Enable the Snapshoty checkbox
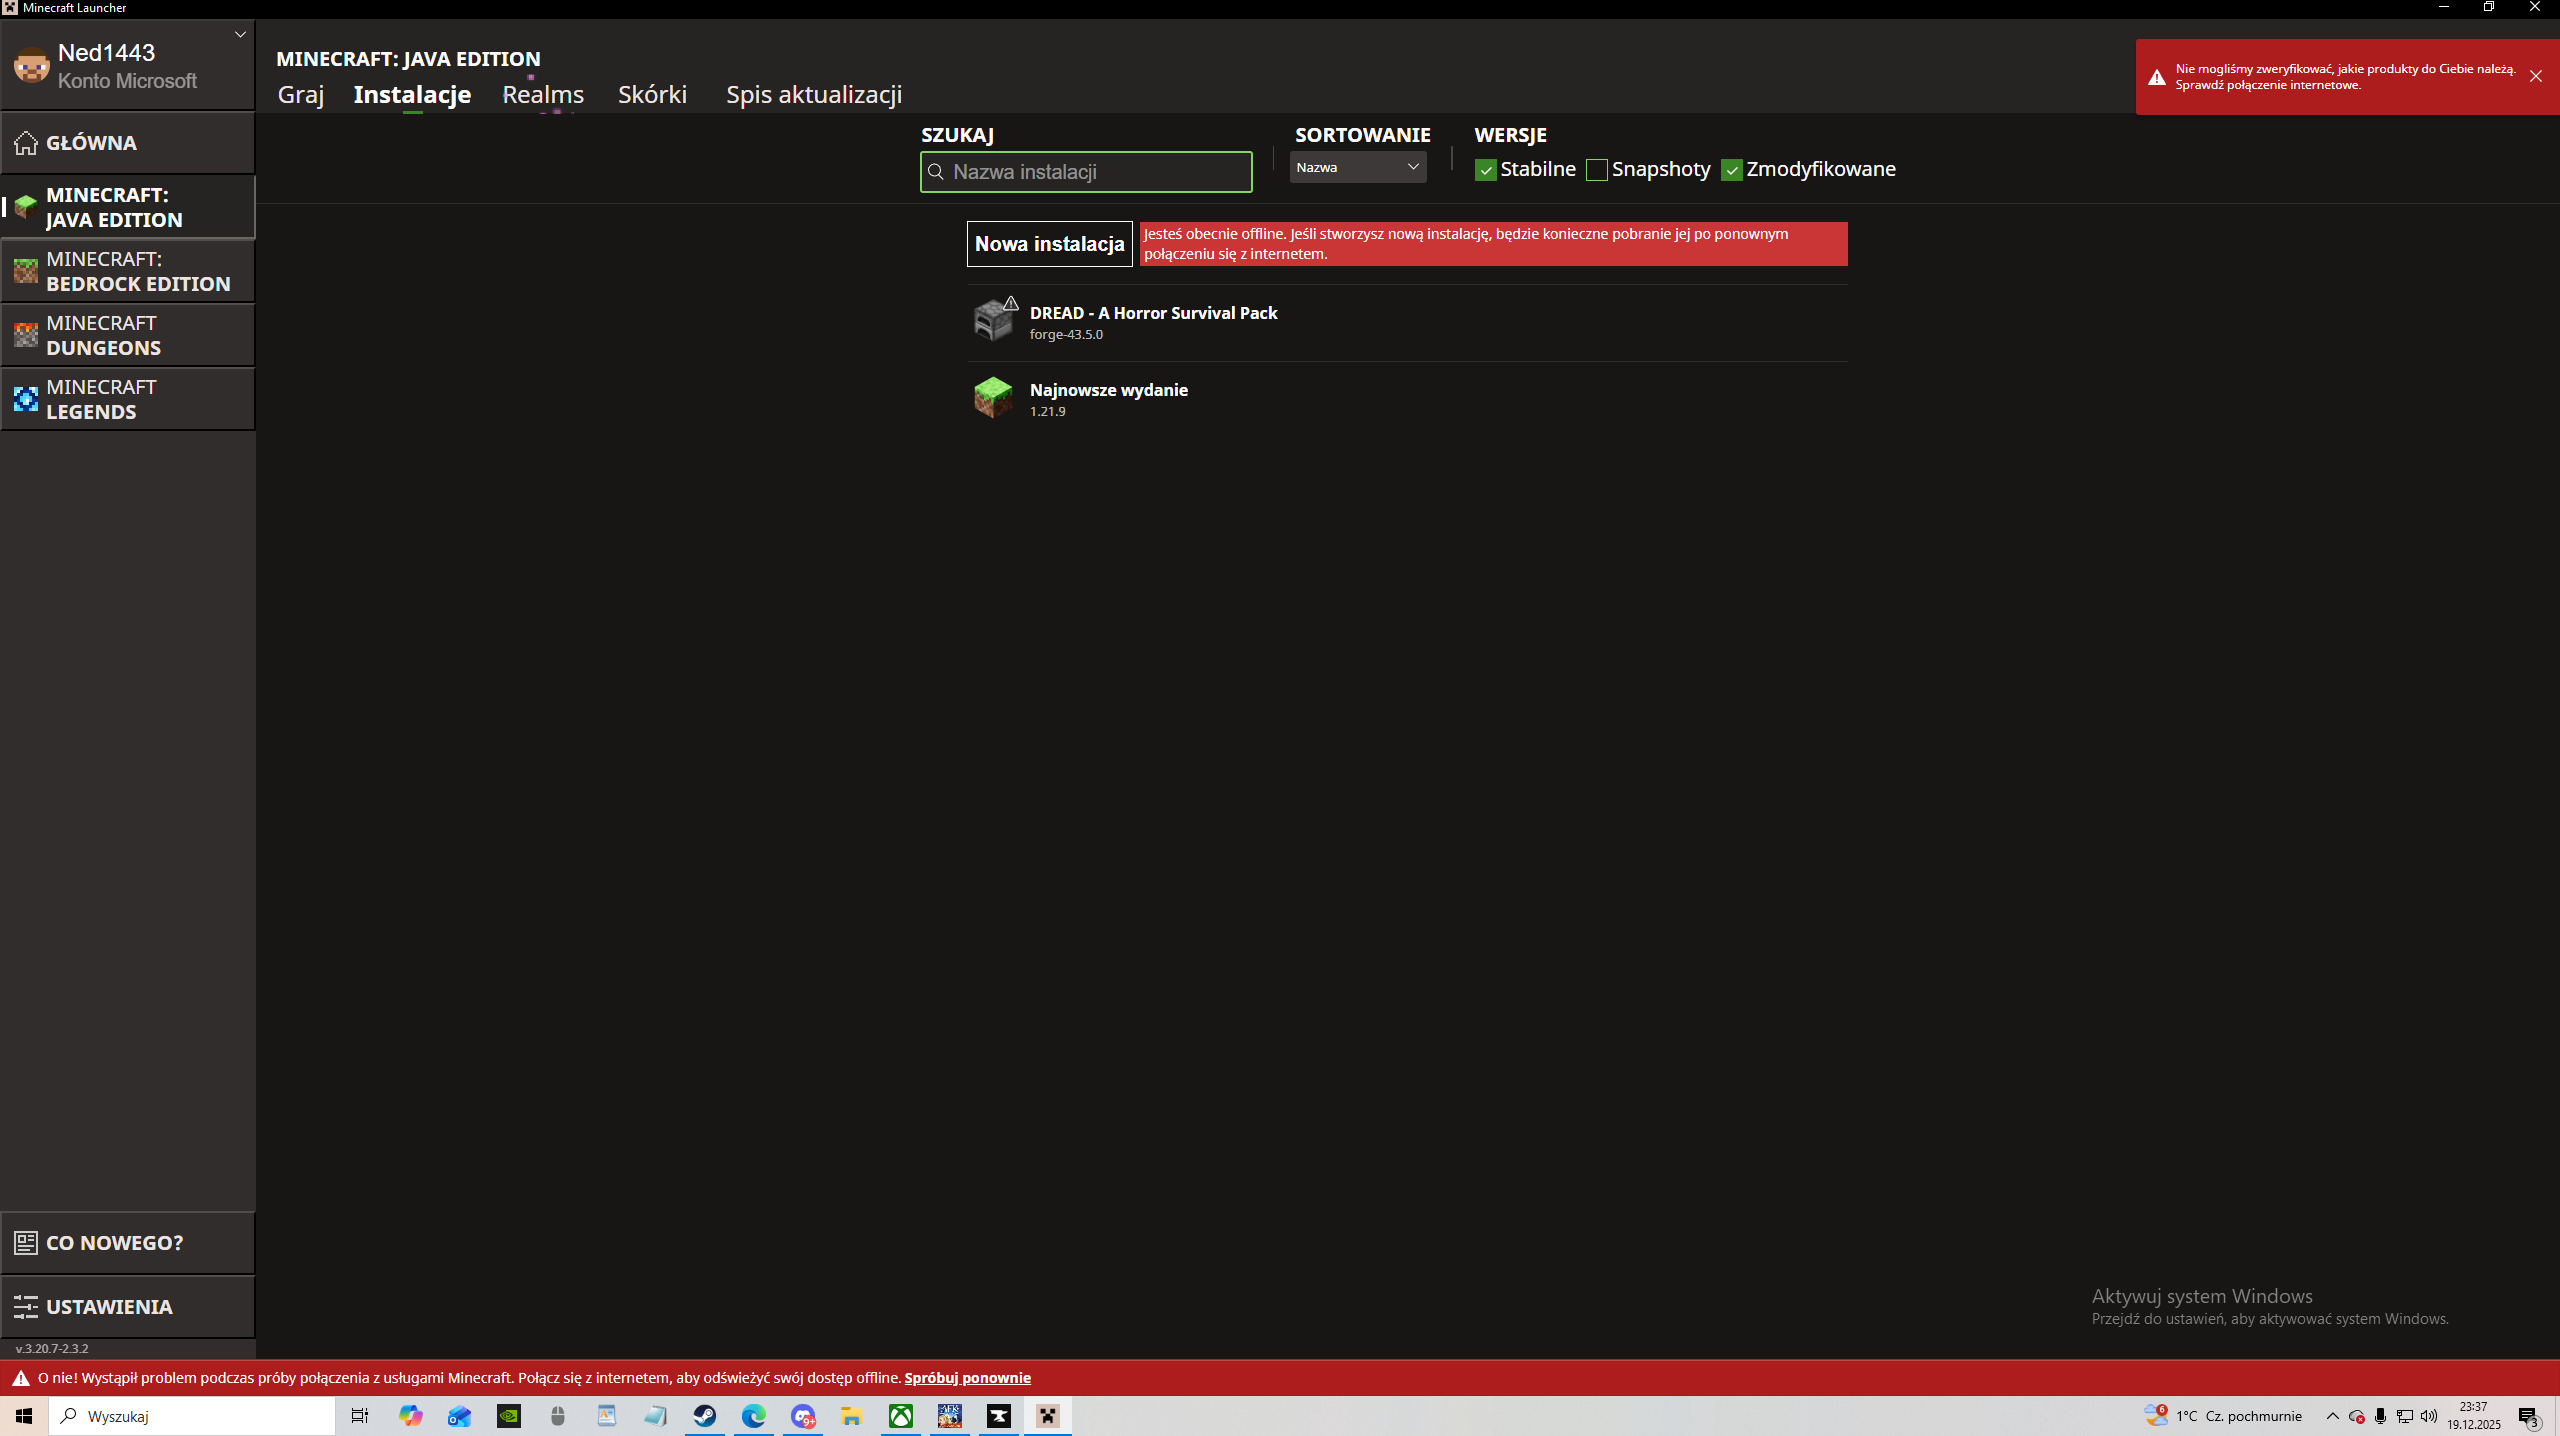This screenshot has height=1436, width=2560. [1597, 170]
